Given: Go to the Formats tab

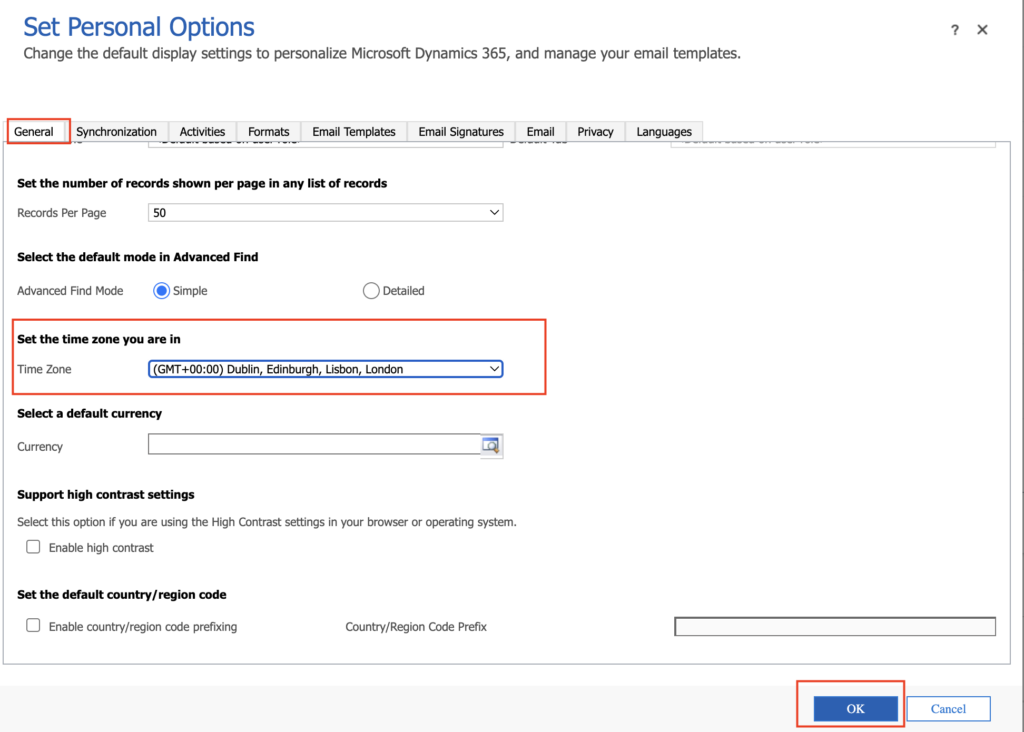Looking at the screenshot, I should (268, 131).
